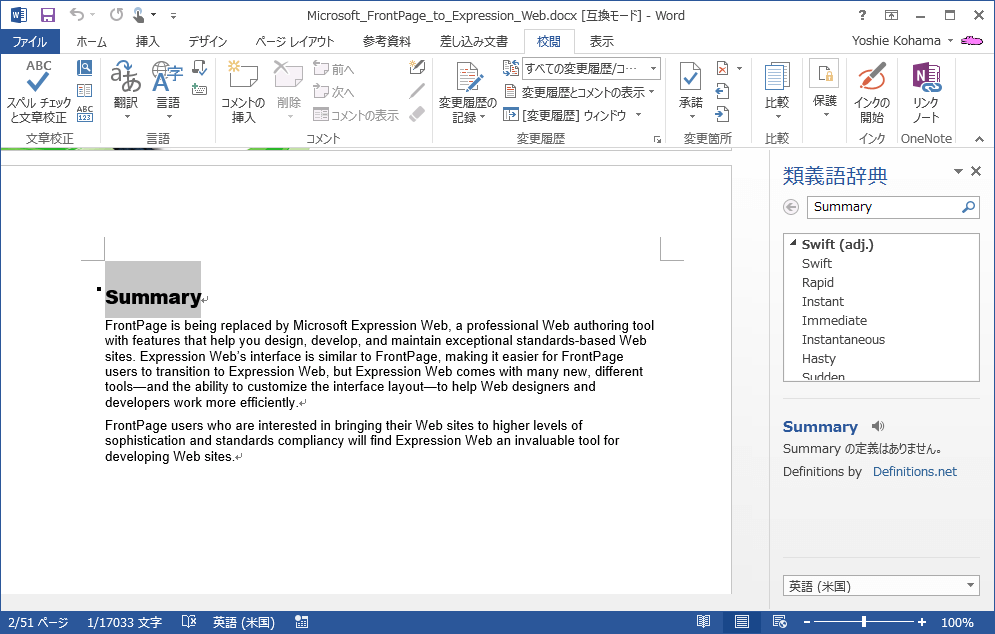Move the zoom slider handle in status bar
The width and height of the screenshot is (995, 634).
(864, 622)
